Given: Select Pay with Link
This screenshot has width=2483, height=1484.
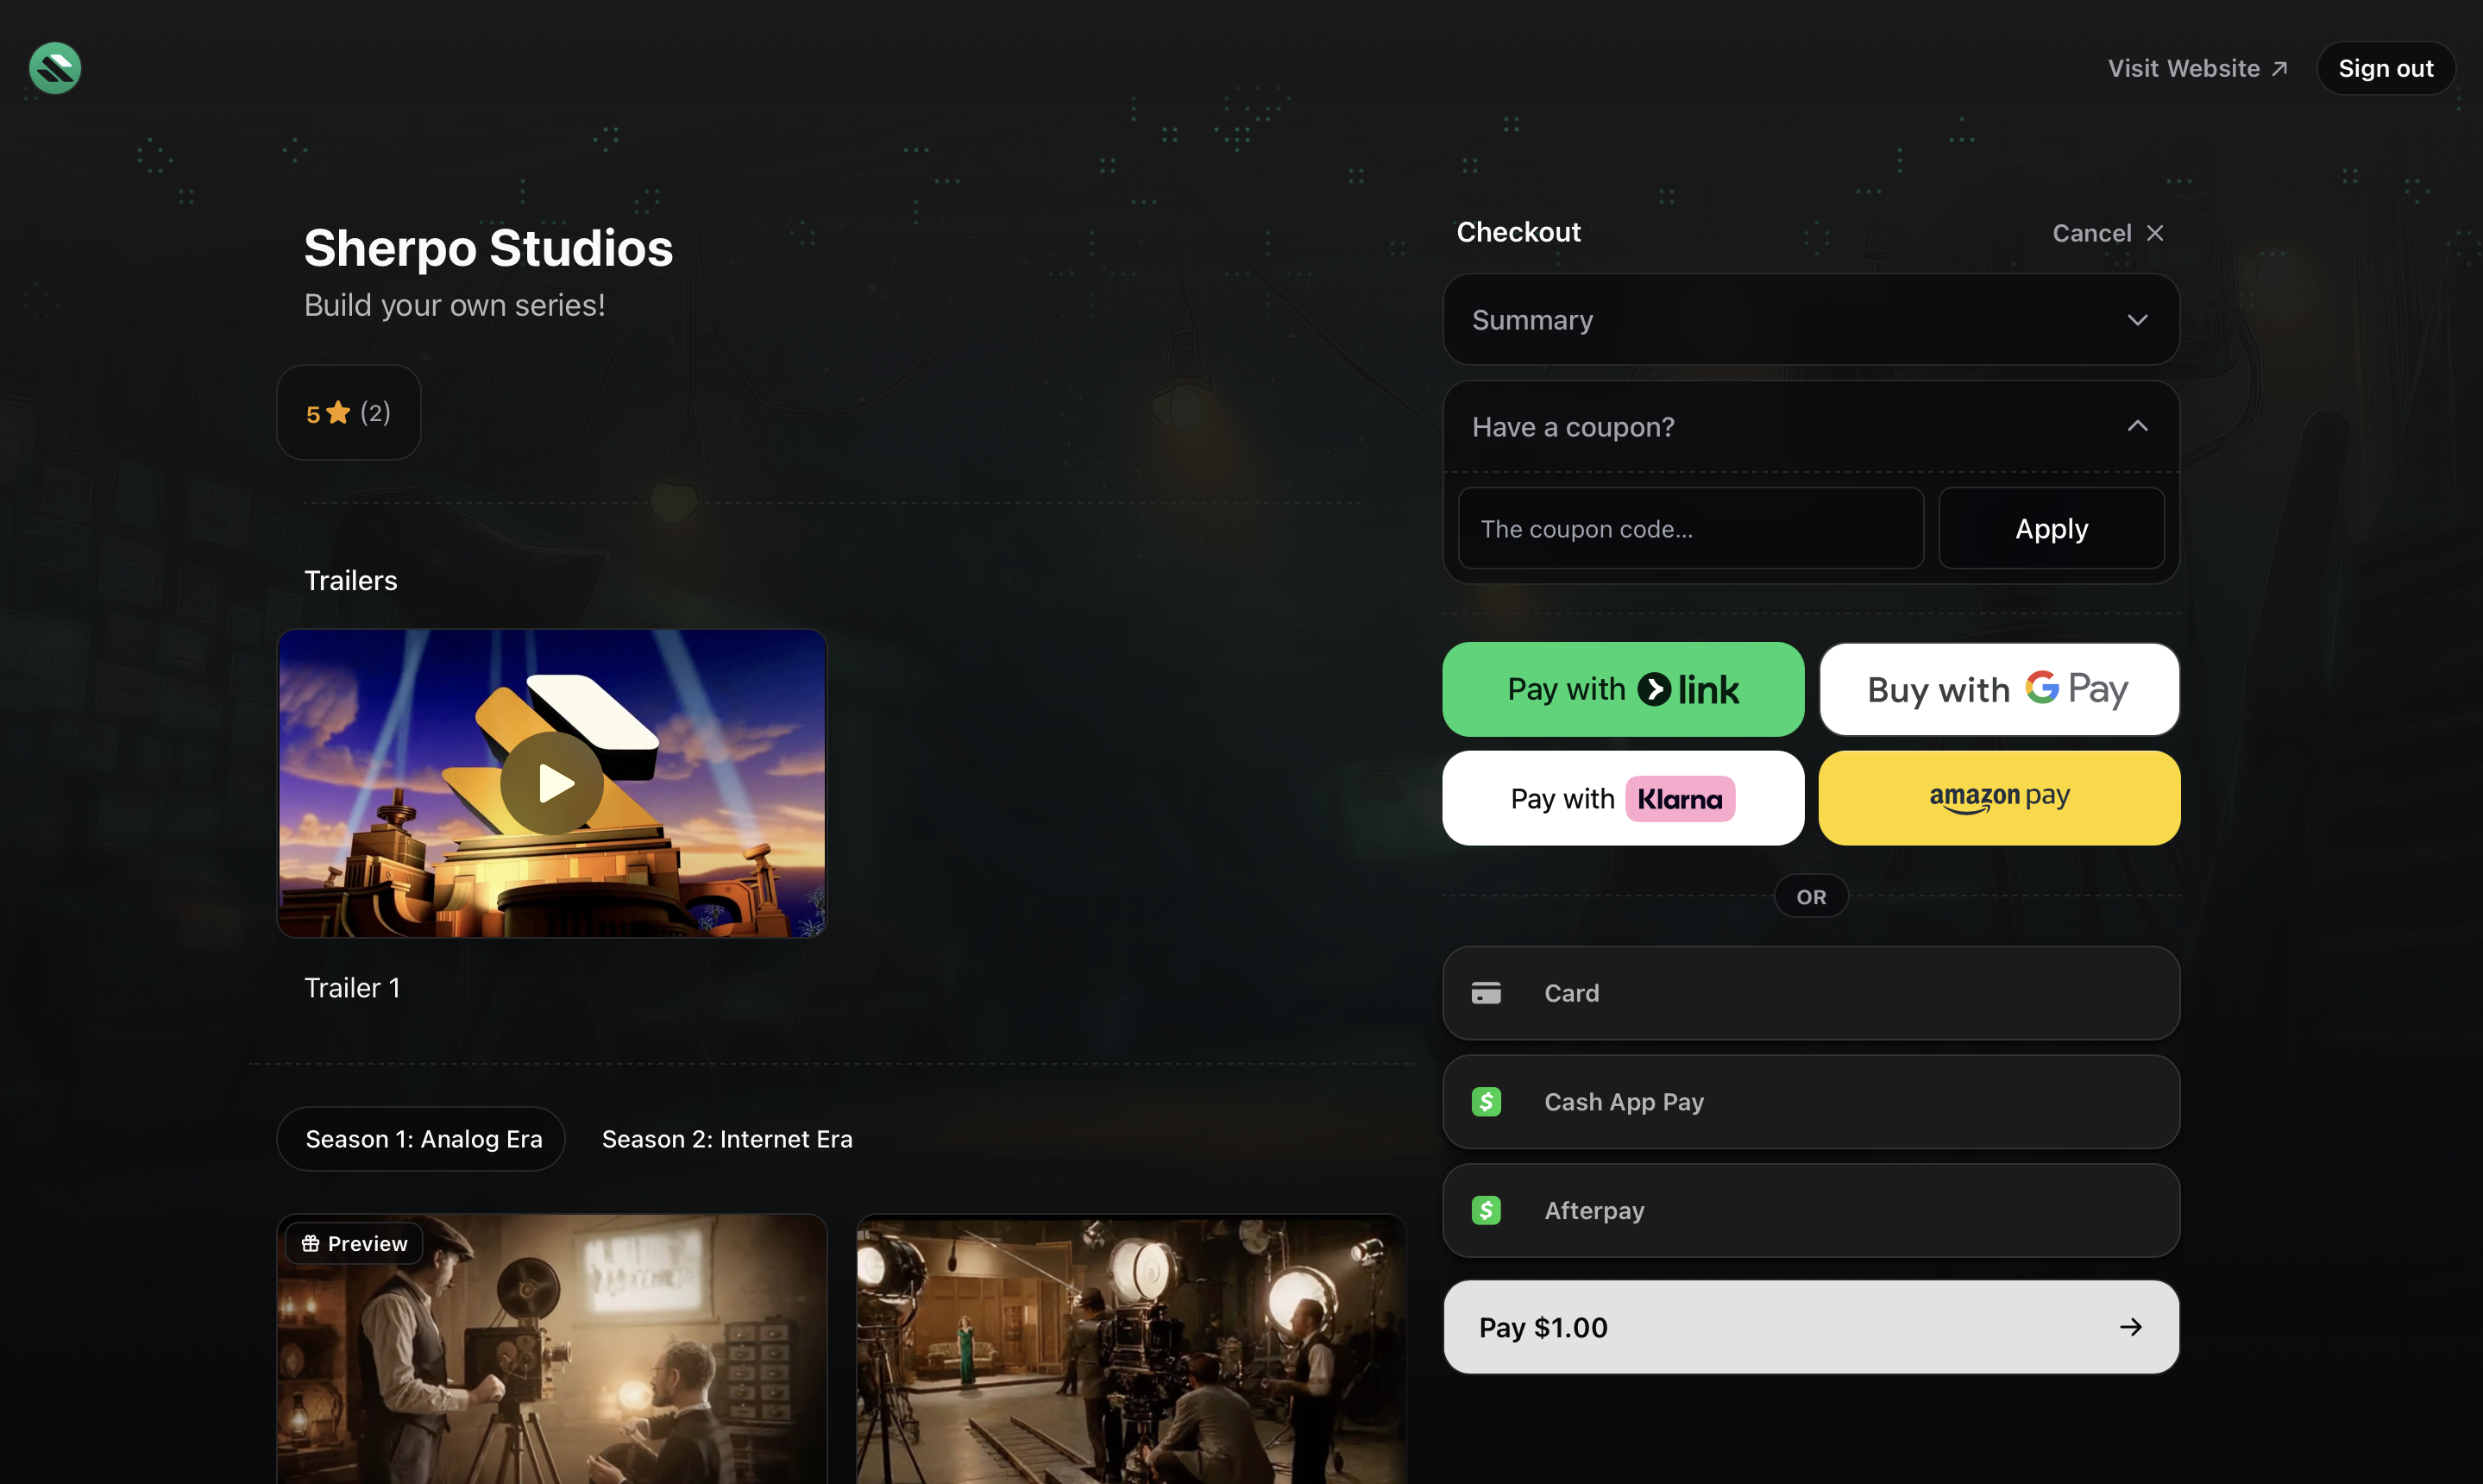Looking at the screenshot, I should pyautogui.click(x=1622, y=689).
